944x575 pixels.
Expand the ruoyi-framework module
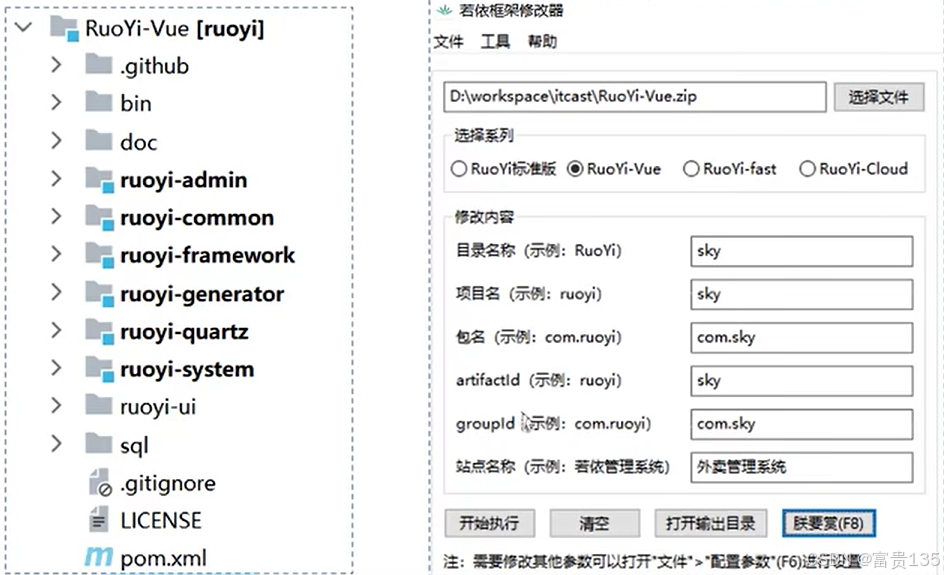tap(56, 254)
